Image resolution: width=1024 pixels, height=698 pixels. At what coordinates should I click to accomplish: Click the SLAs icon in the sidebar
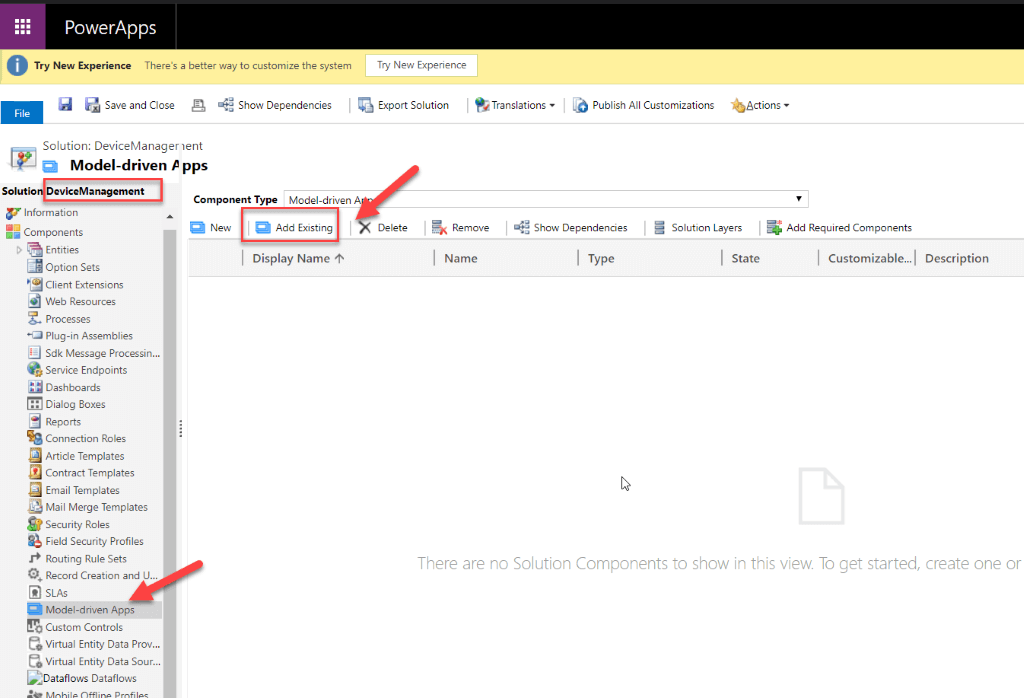(35, 592)
